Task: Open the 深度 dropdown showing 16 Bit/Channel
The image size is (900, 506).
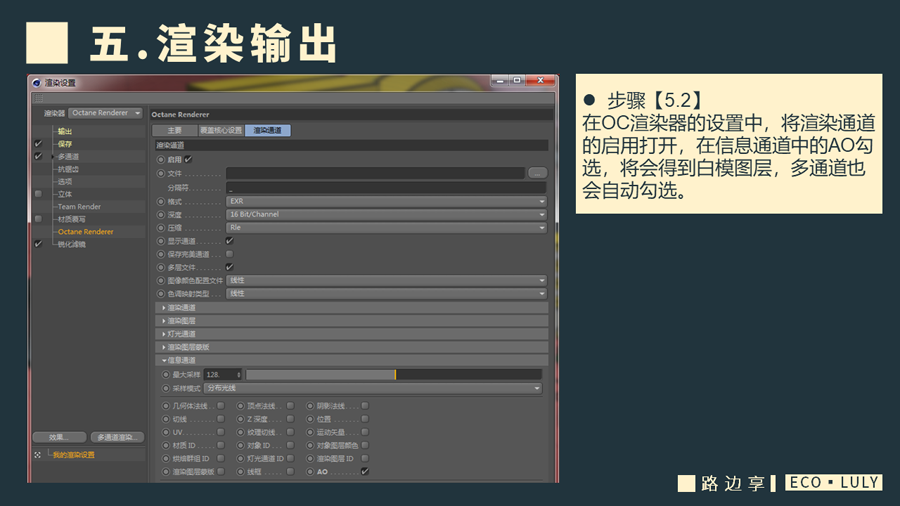Action: coord(386,215)
